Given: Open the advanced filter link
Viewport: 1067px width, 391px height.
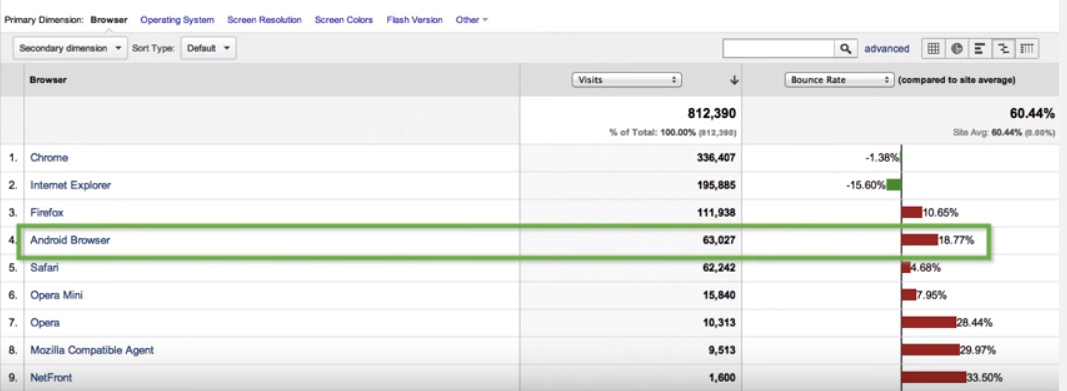Looking at the screenshot, I should tap(887, 48).
